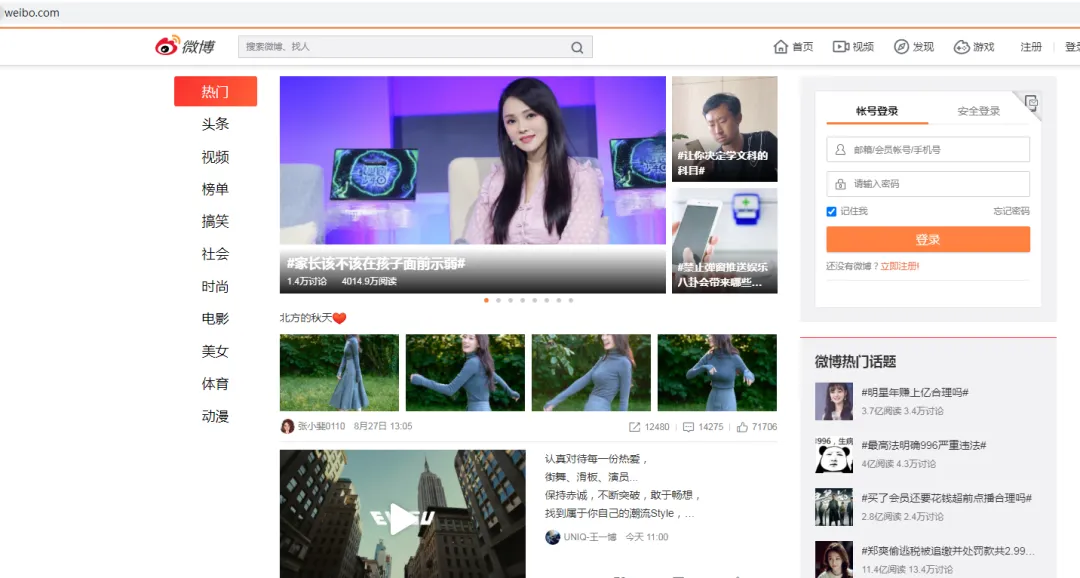Click 微博热门话题 heading

click(855, 362)
